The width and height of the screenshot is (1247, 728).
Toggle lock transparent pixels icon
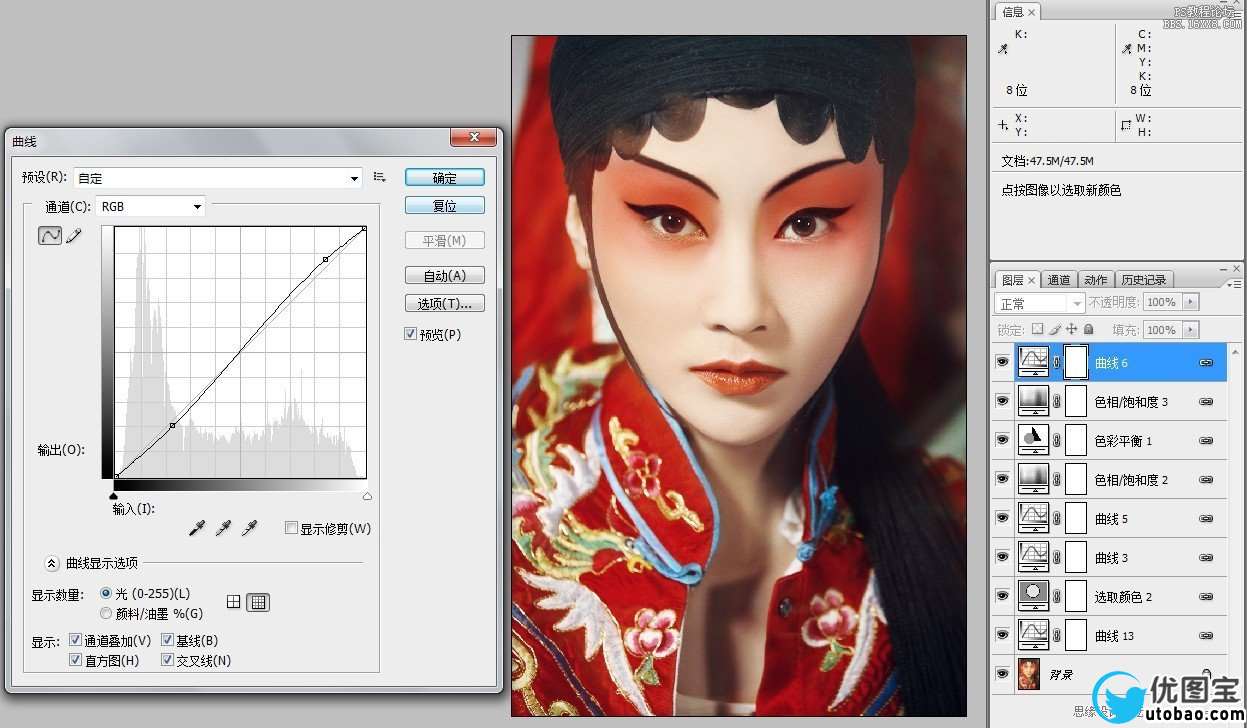click(1037, 329)
